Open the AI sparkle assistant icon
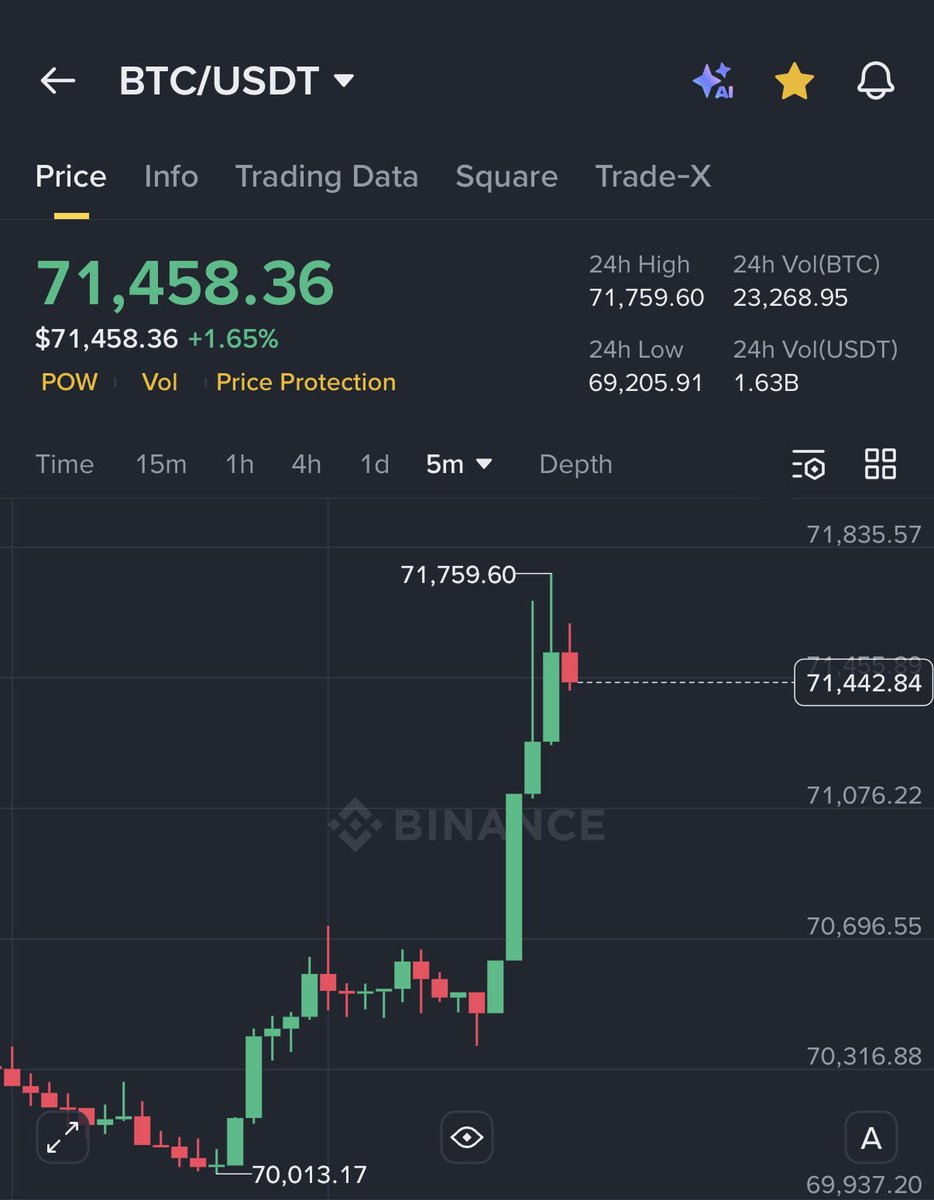The image size is (934, 1200). (x=713, y=81)
